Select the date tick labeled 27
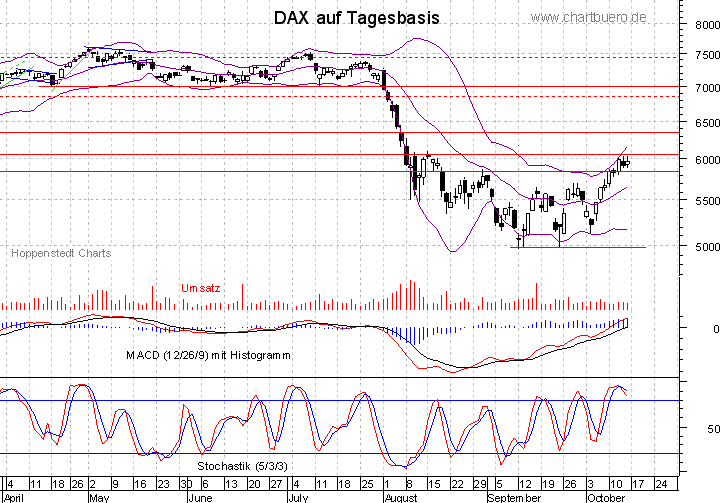This screenshot has height=503, width=723. click(276, 485)
